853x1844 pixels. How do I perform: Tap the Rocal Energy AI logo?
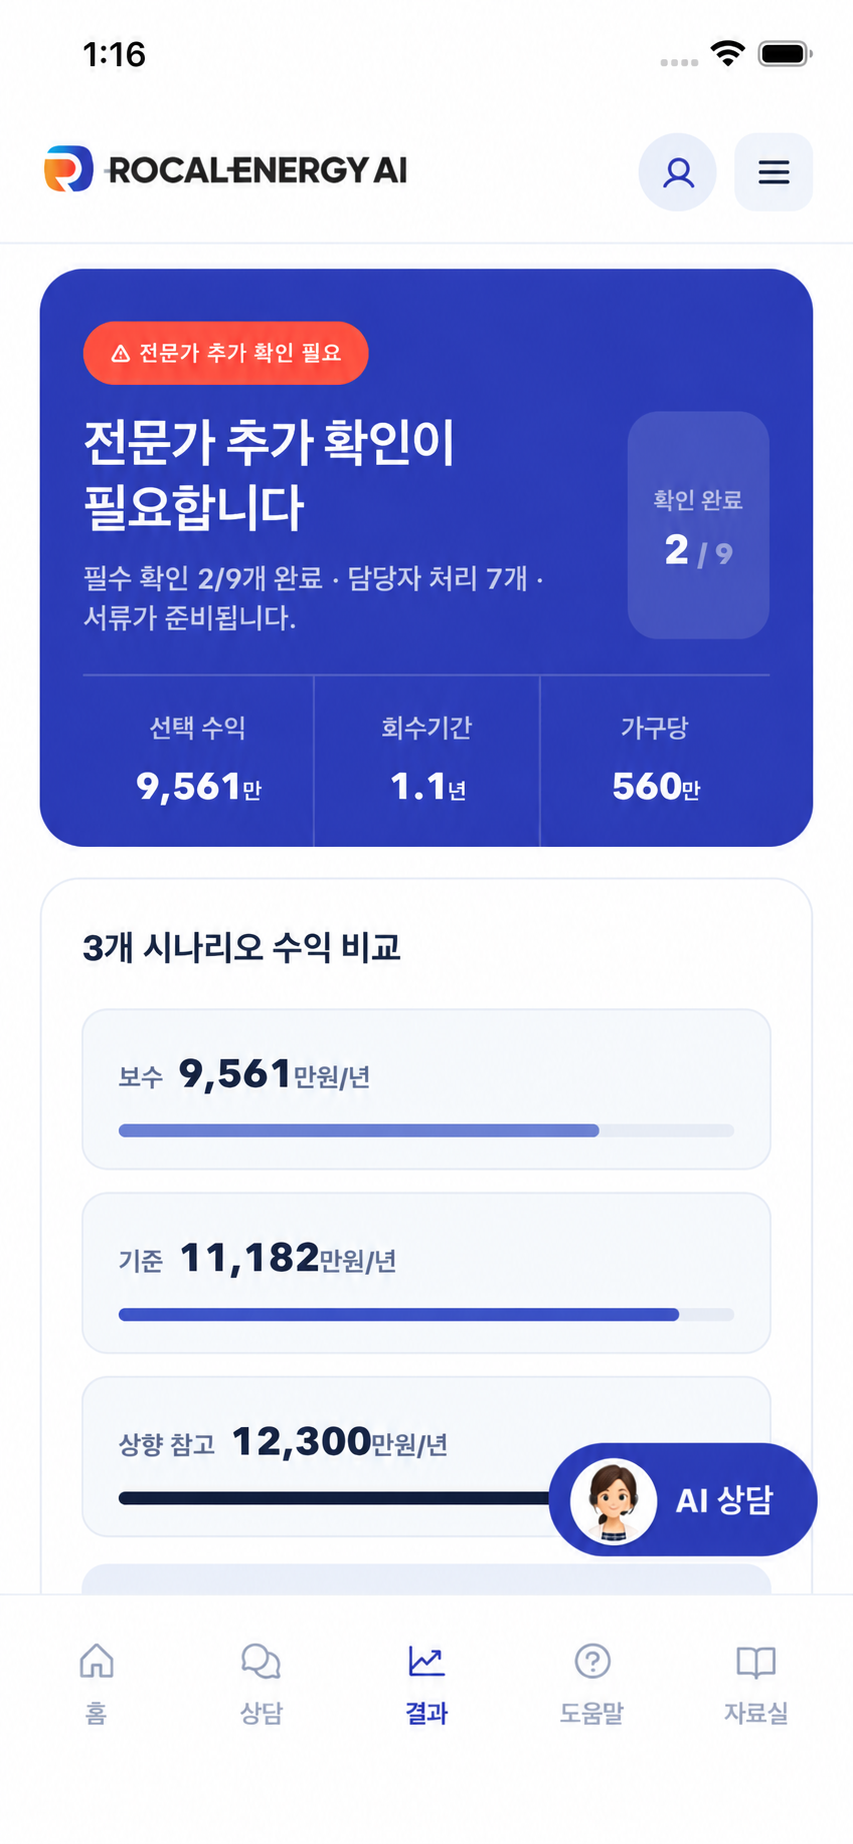click(226, 170)
